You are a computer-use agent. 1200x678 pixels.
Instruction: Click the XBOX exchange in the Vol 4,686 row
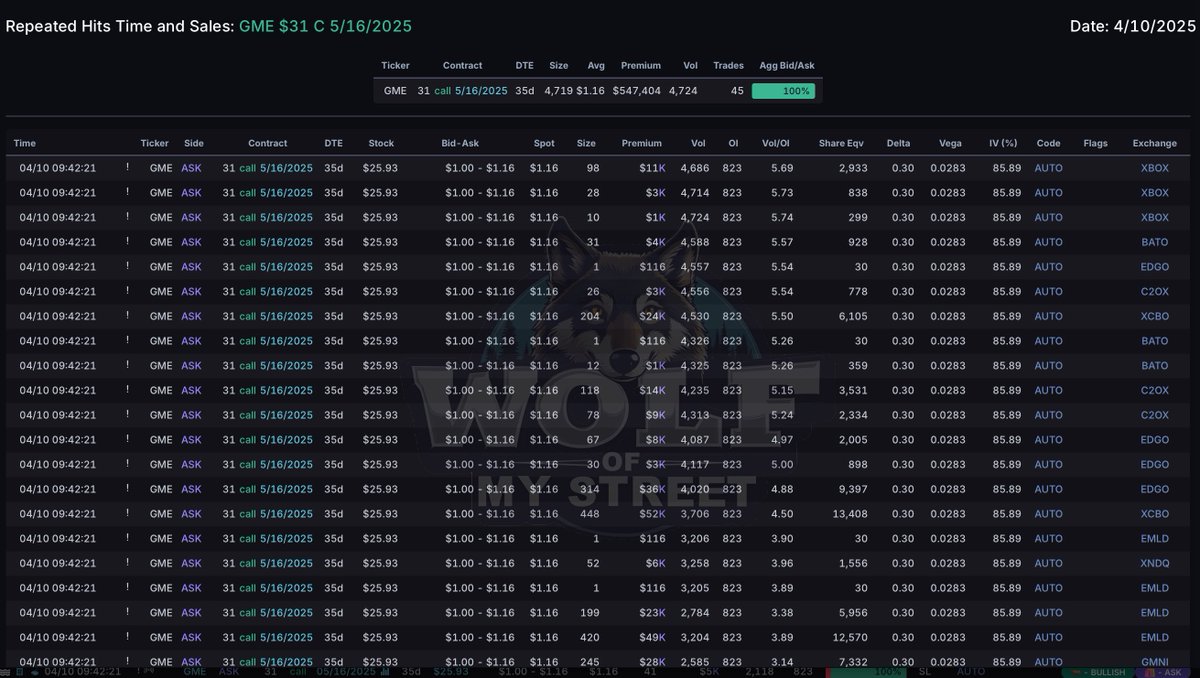click(x=1155, y=167)
